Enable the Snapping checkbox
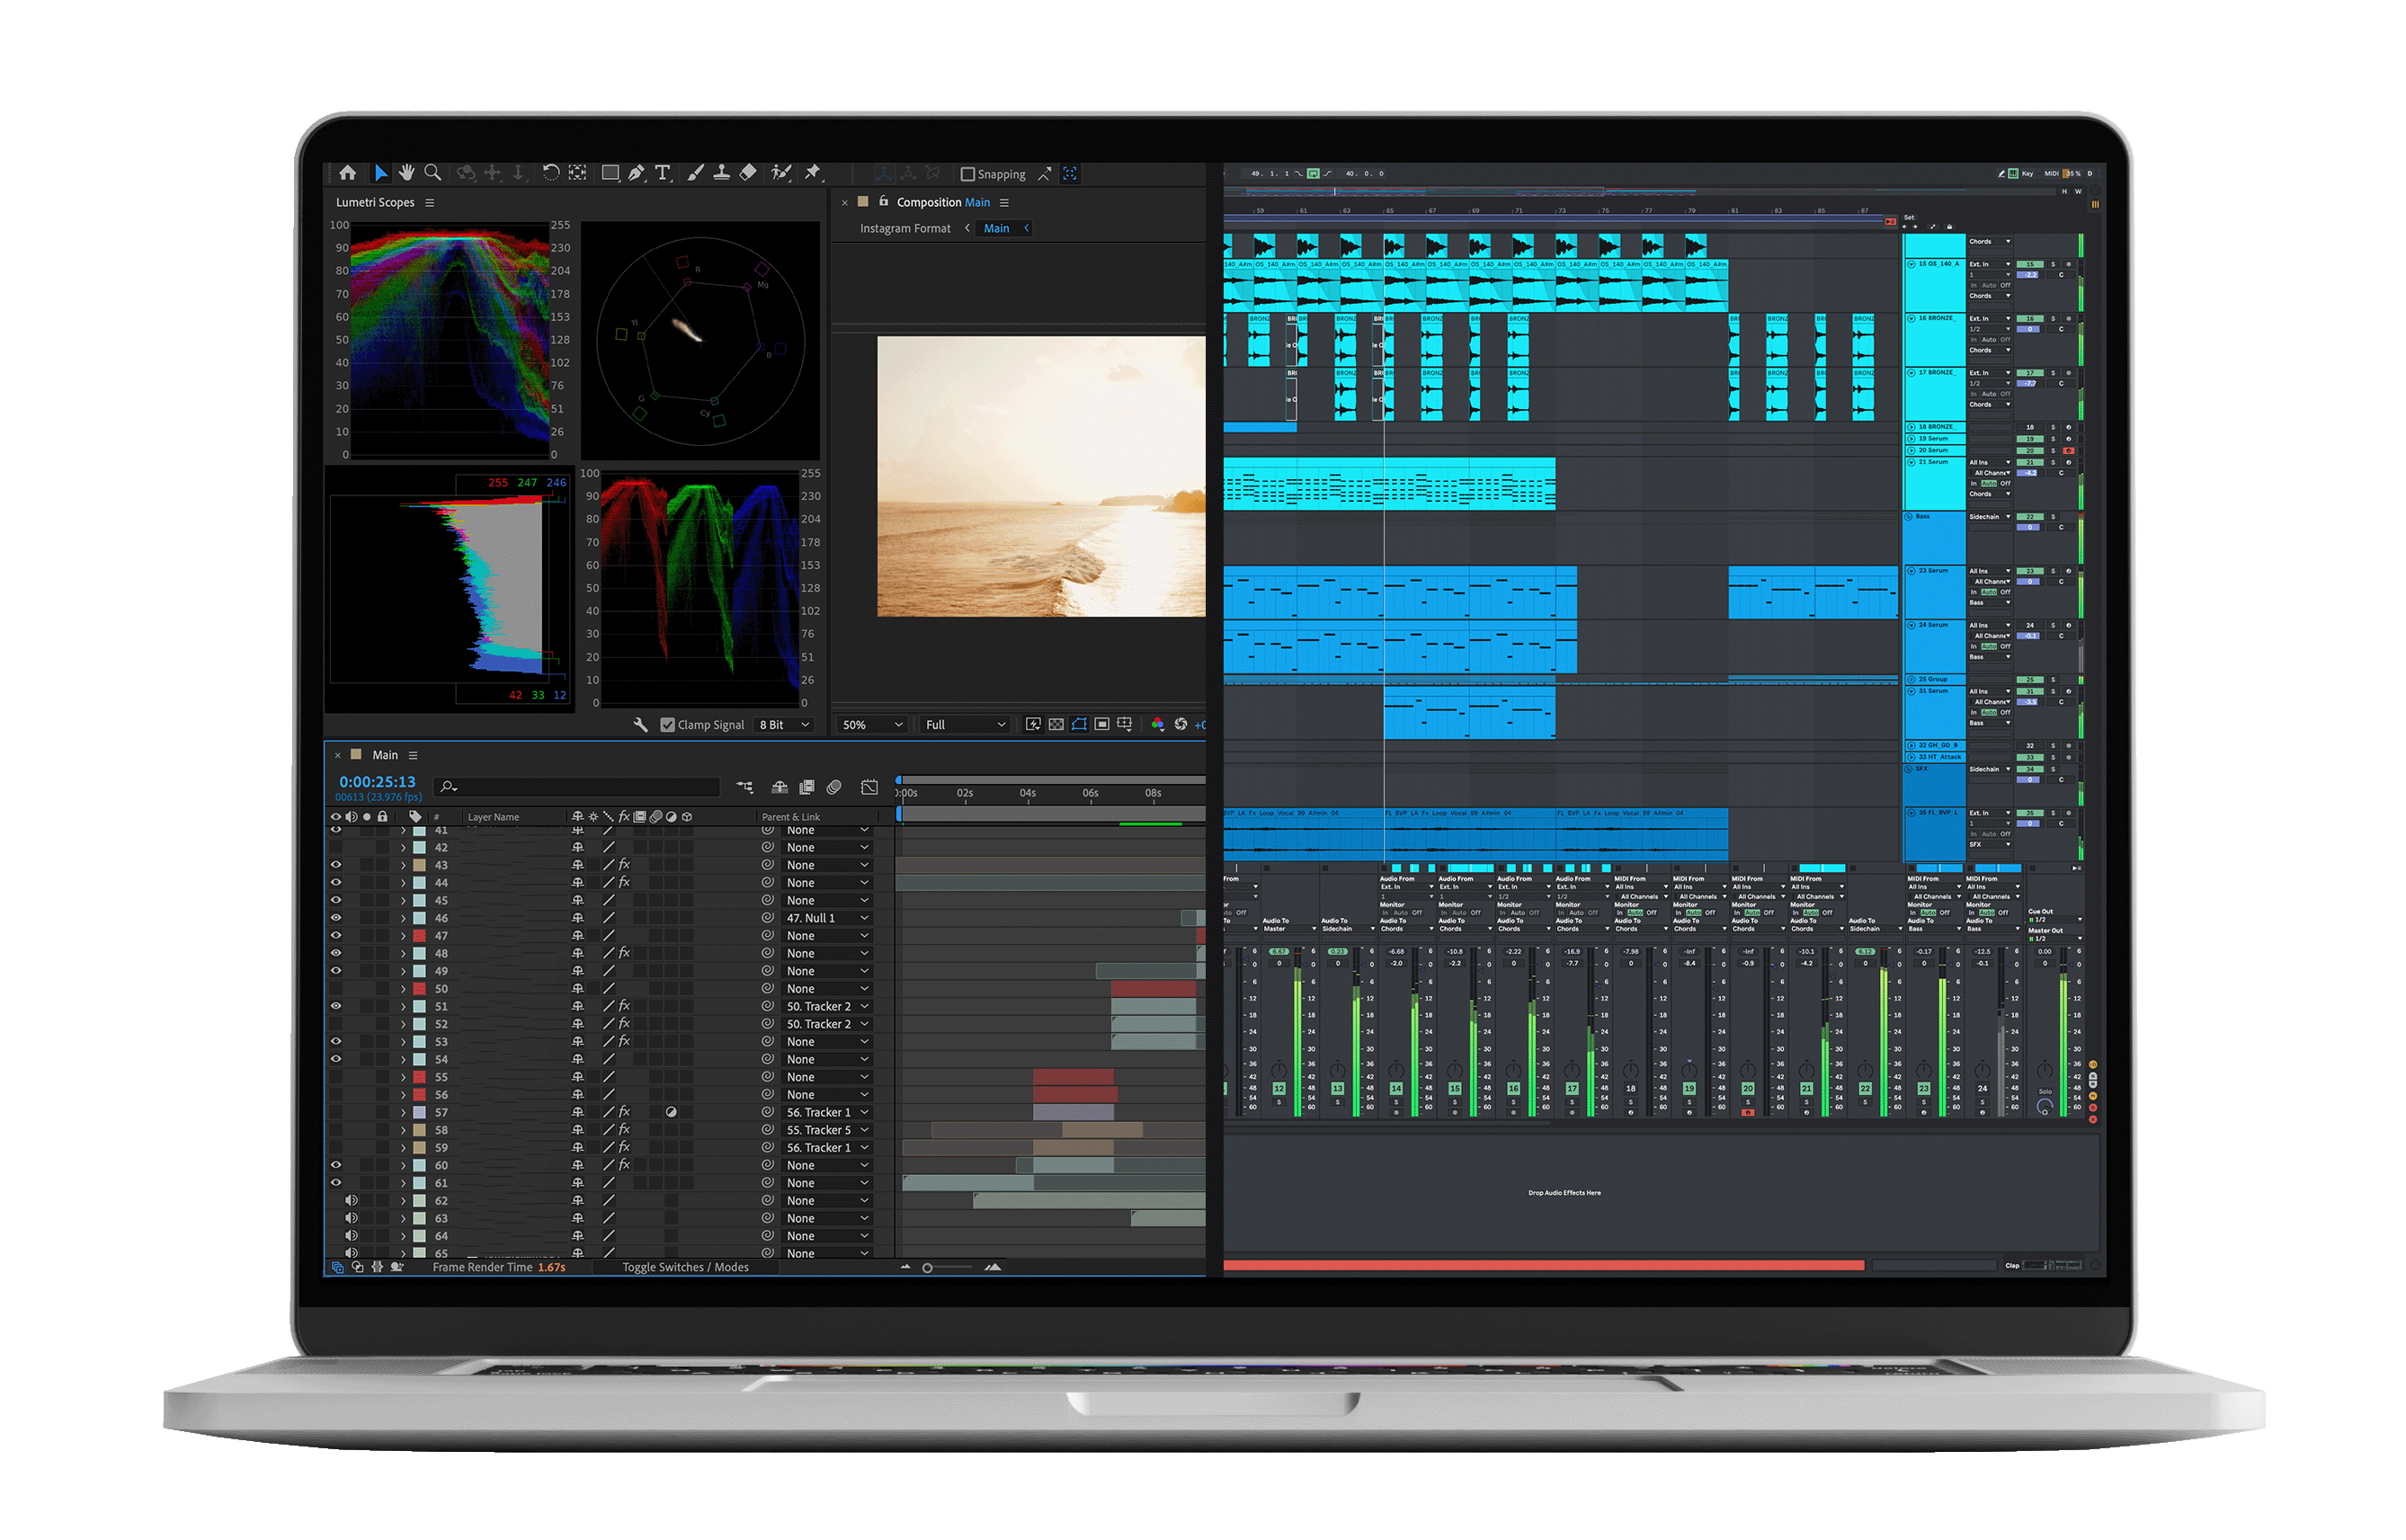Image resolution: width=2406 pixels, height=1540 pixels. (967, 174)
